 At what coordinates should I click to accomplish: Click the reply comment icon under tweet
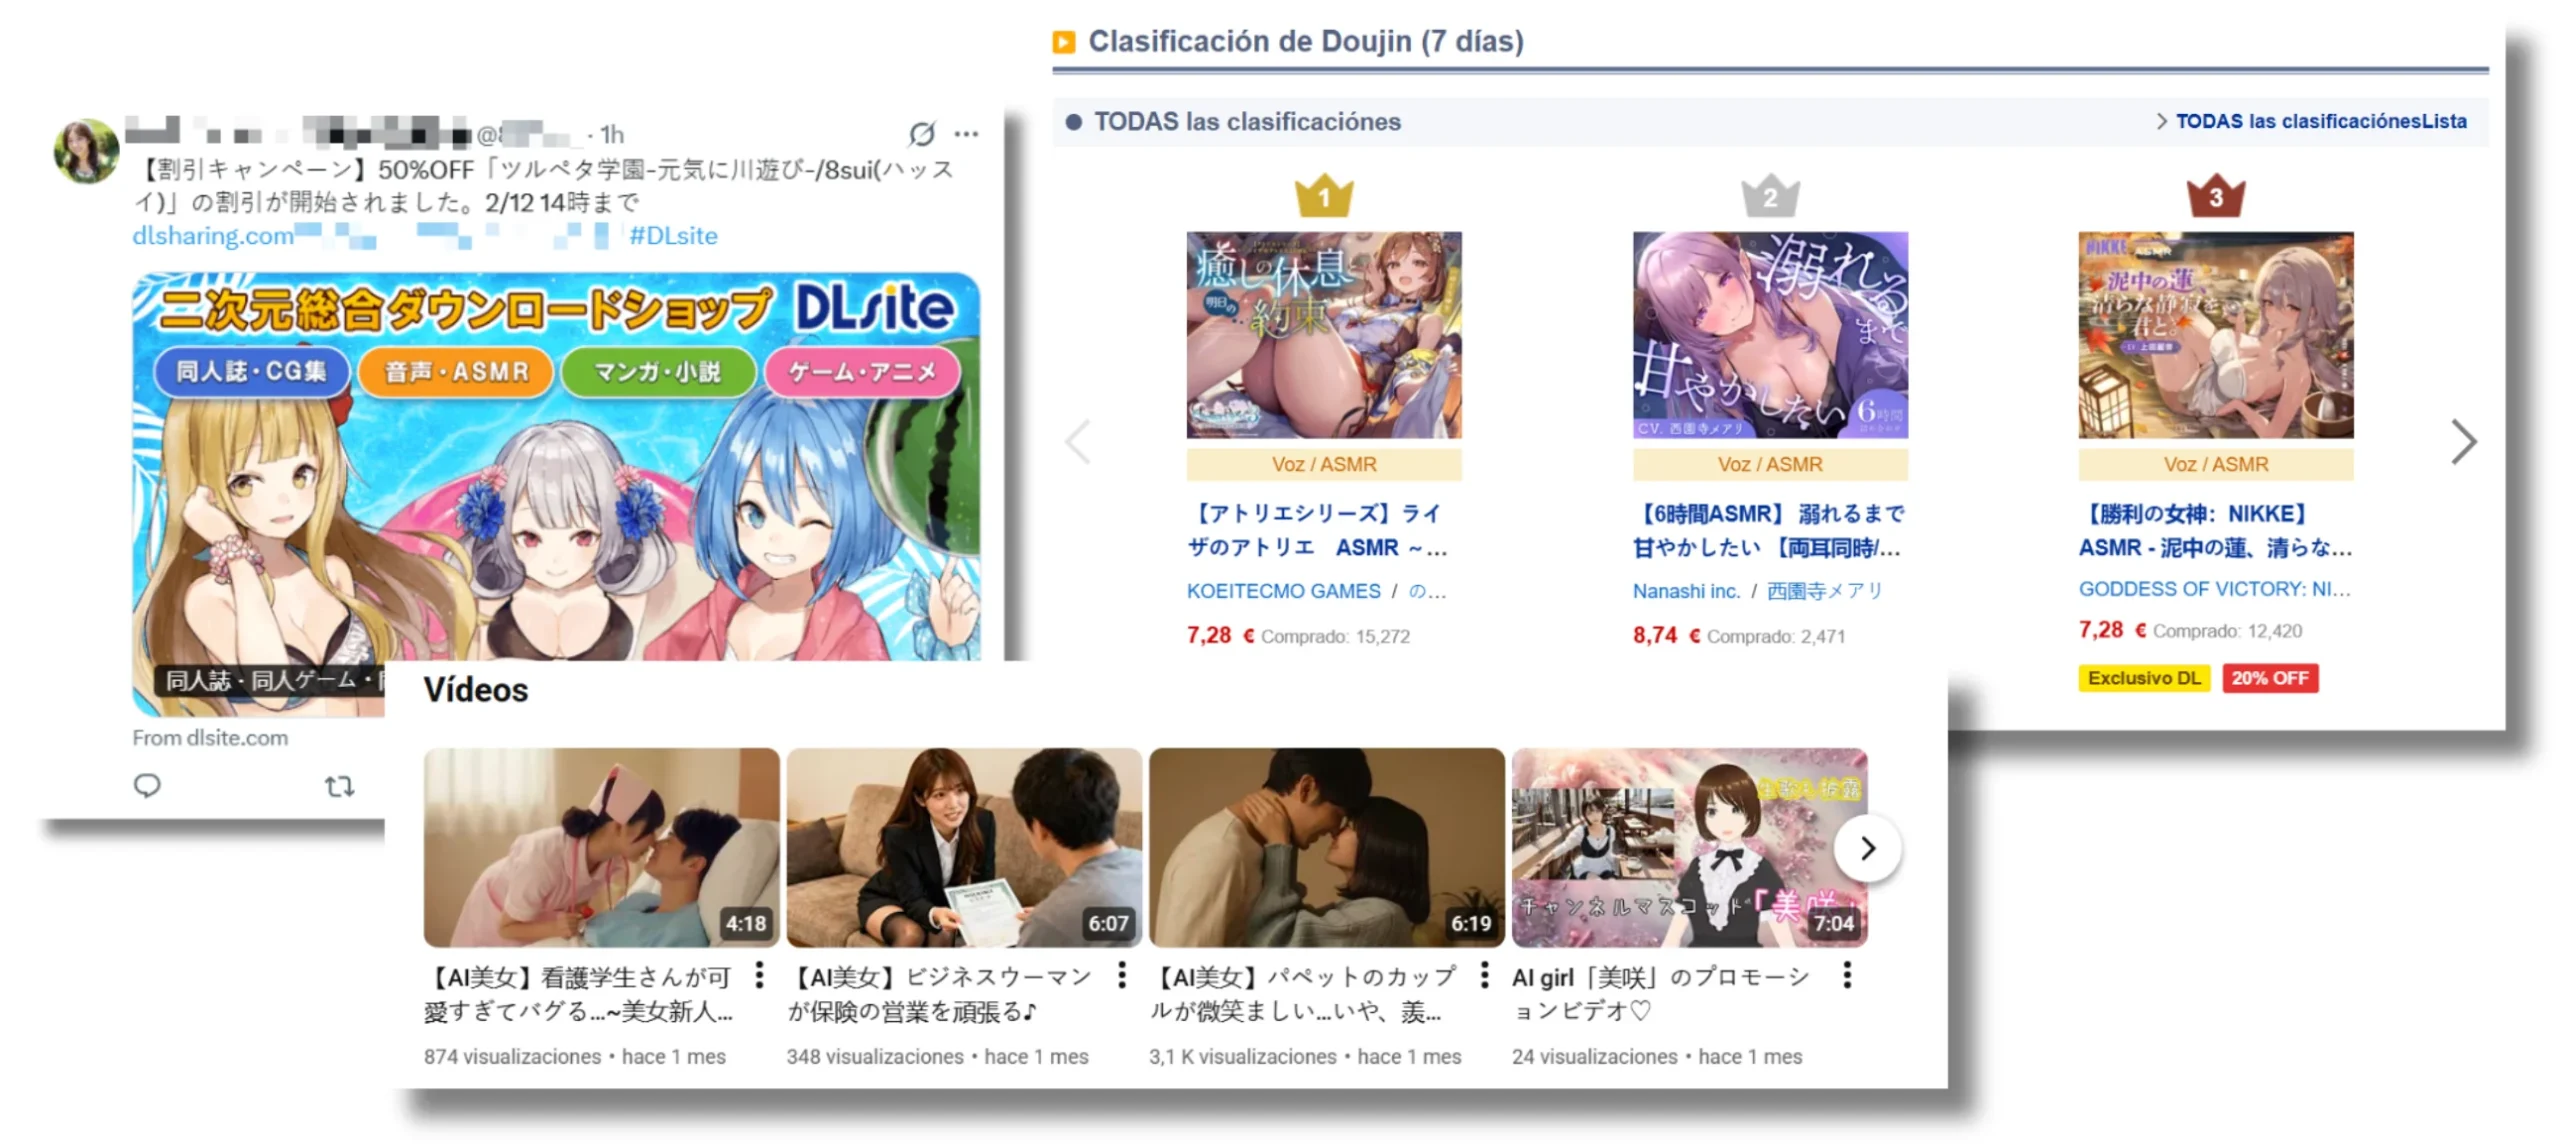[147, 786]
